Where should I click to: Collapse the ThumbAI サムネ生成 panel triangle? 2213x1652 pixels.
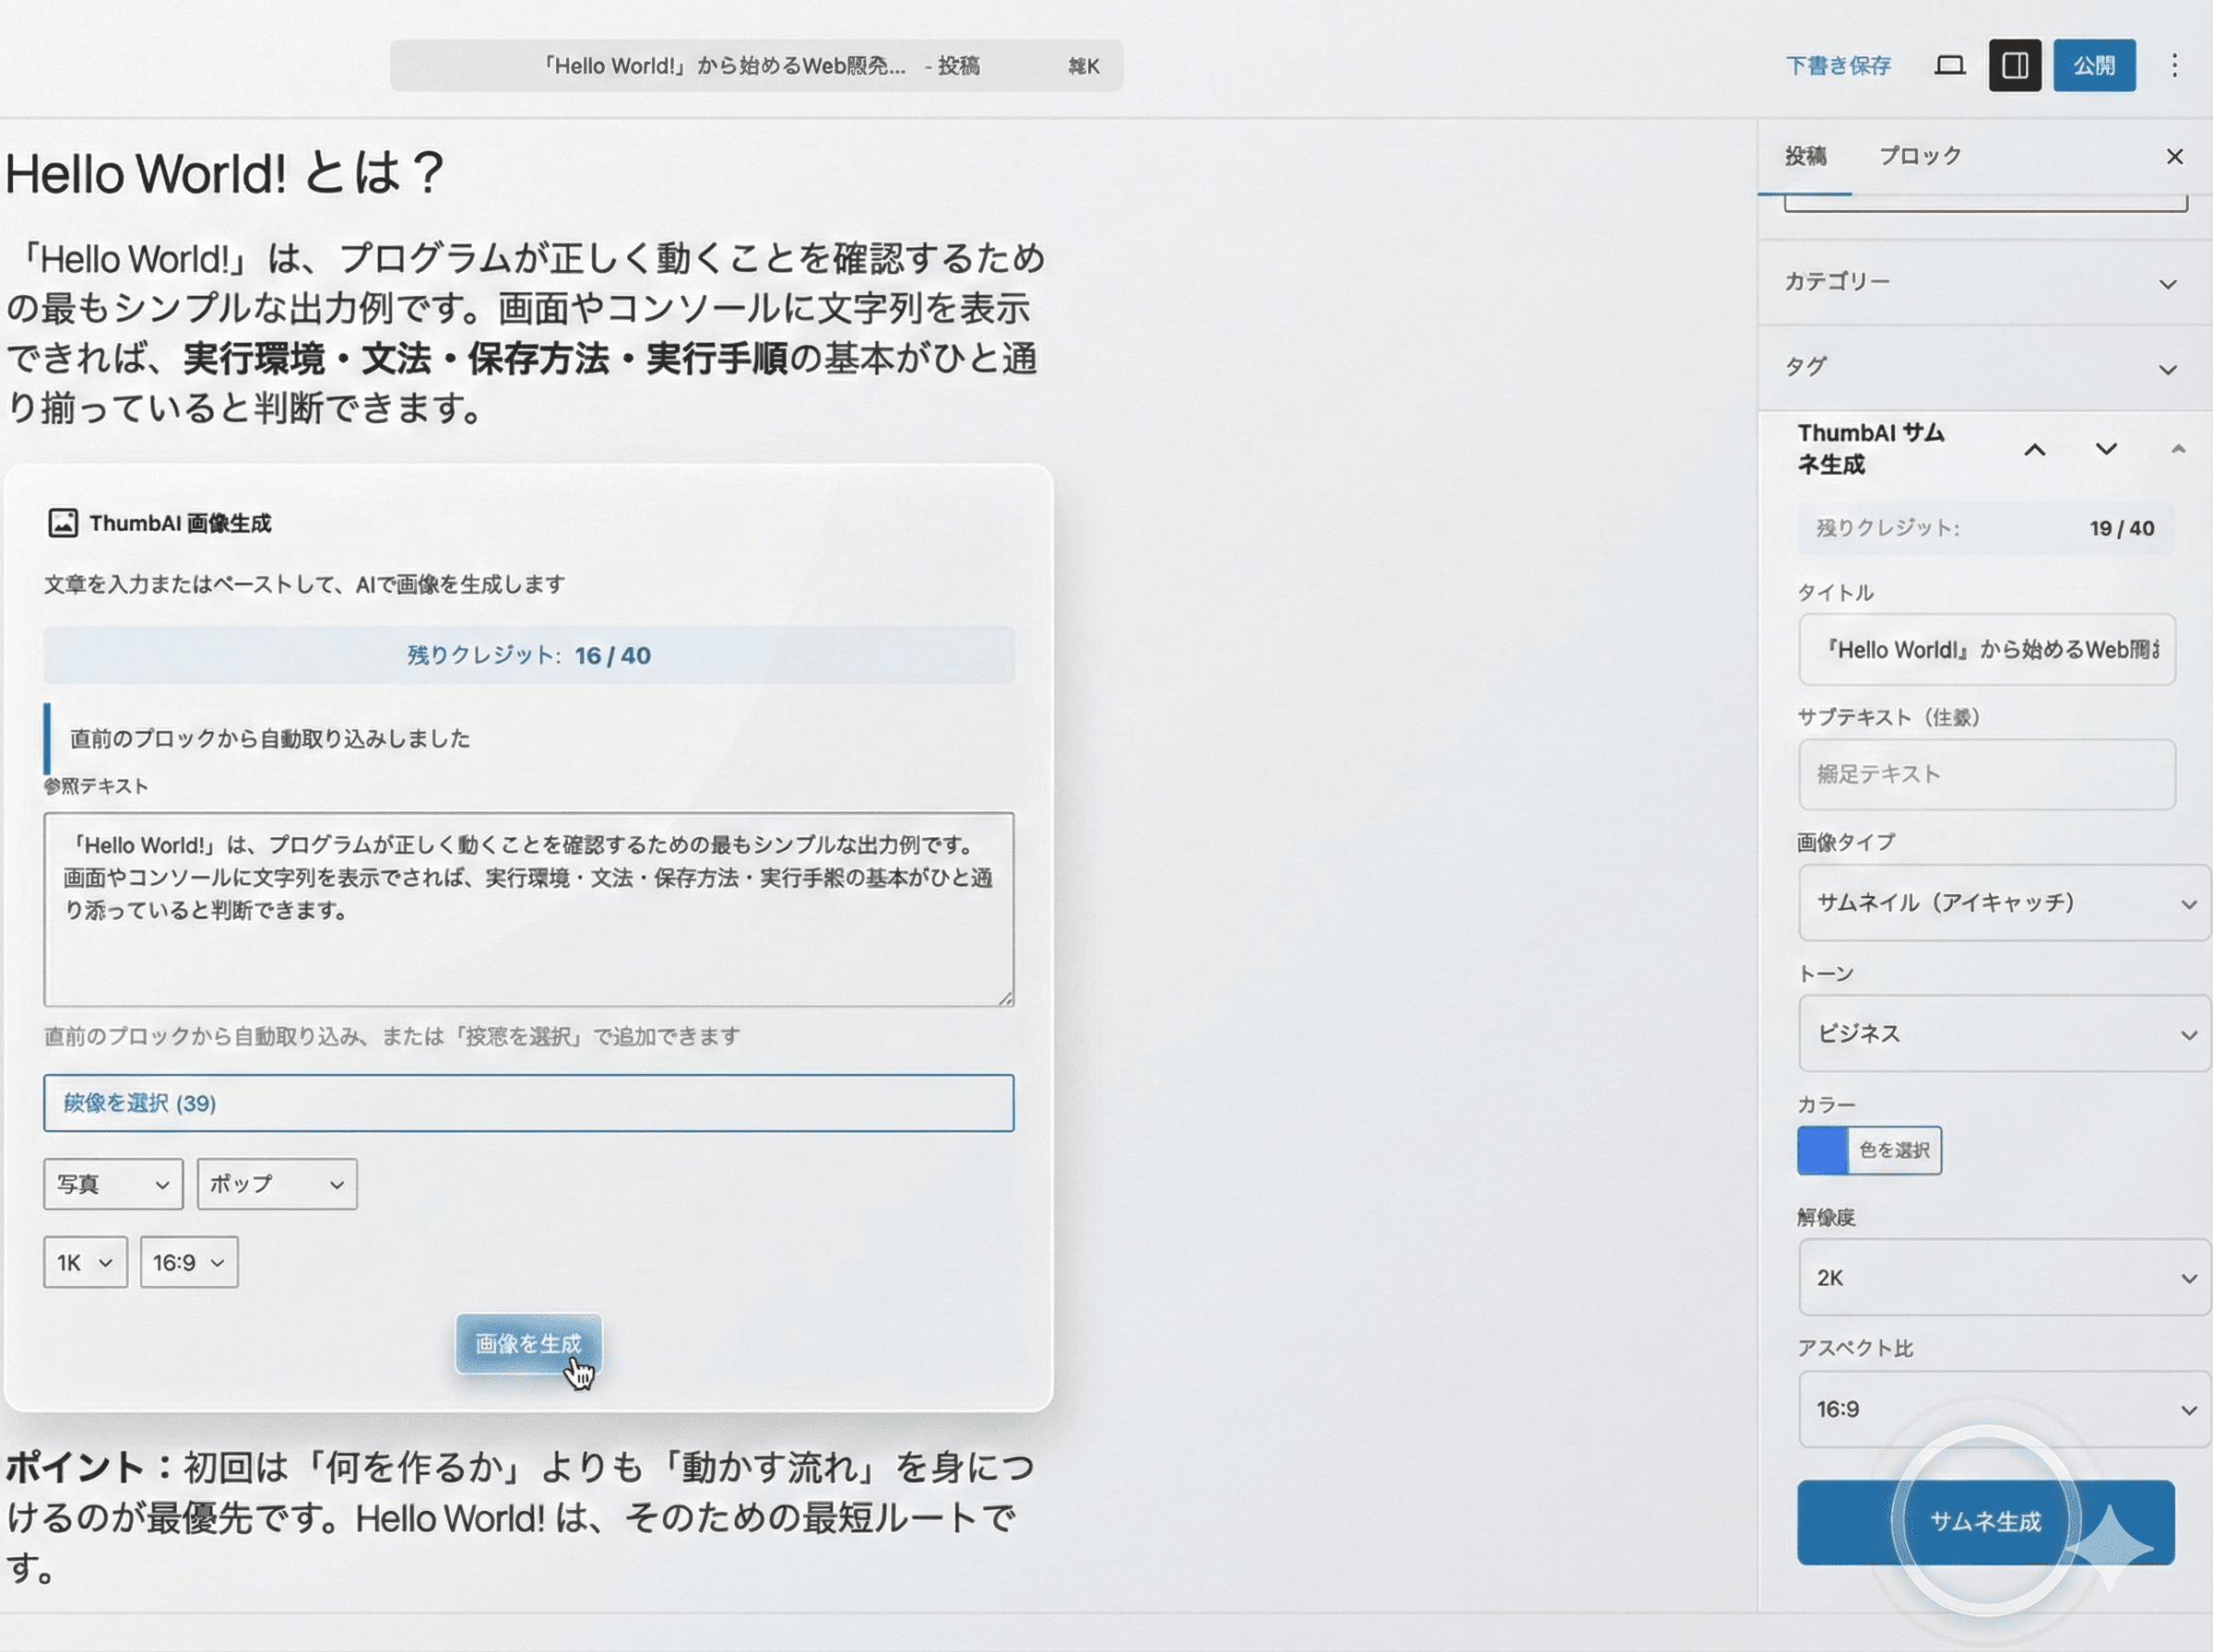pos(2177,450)
